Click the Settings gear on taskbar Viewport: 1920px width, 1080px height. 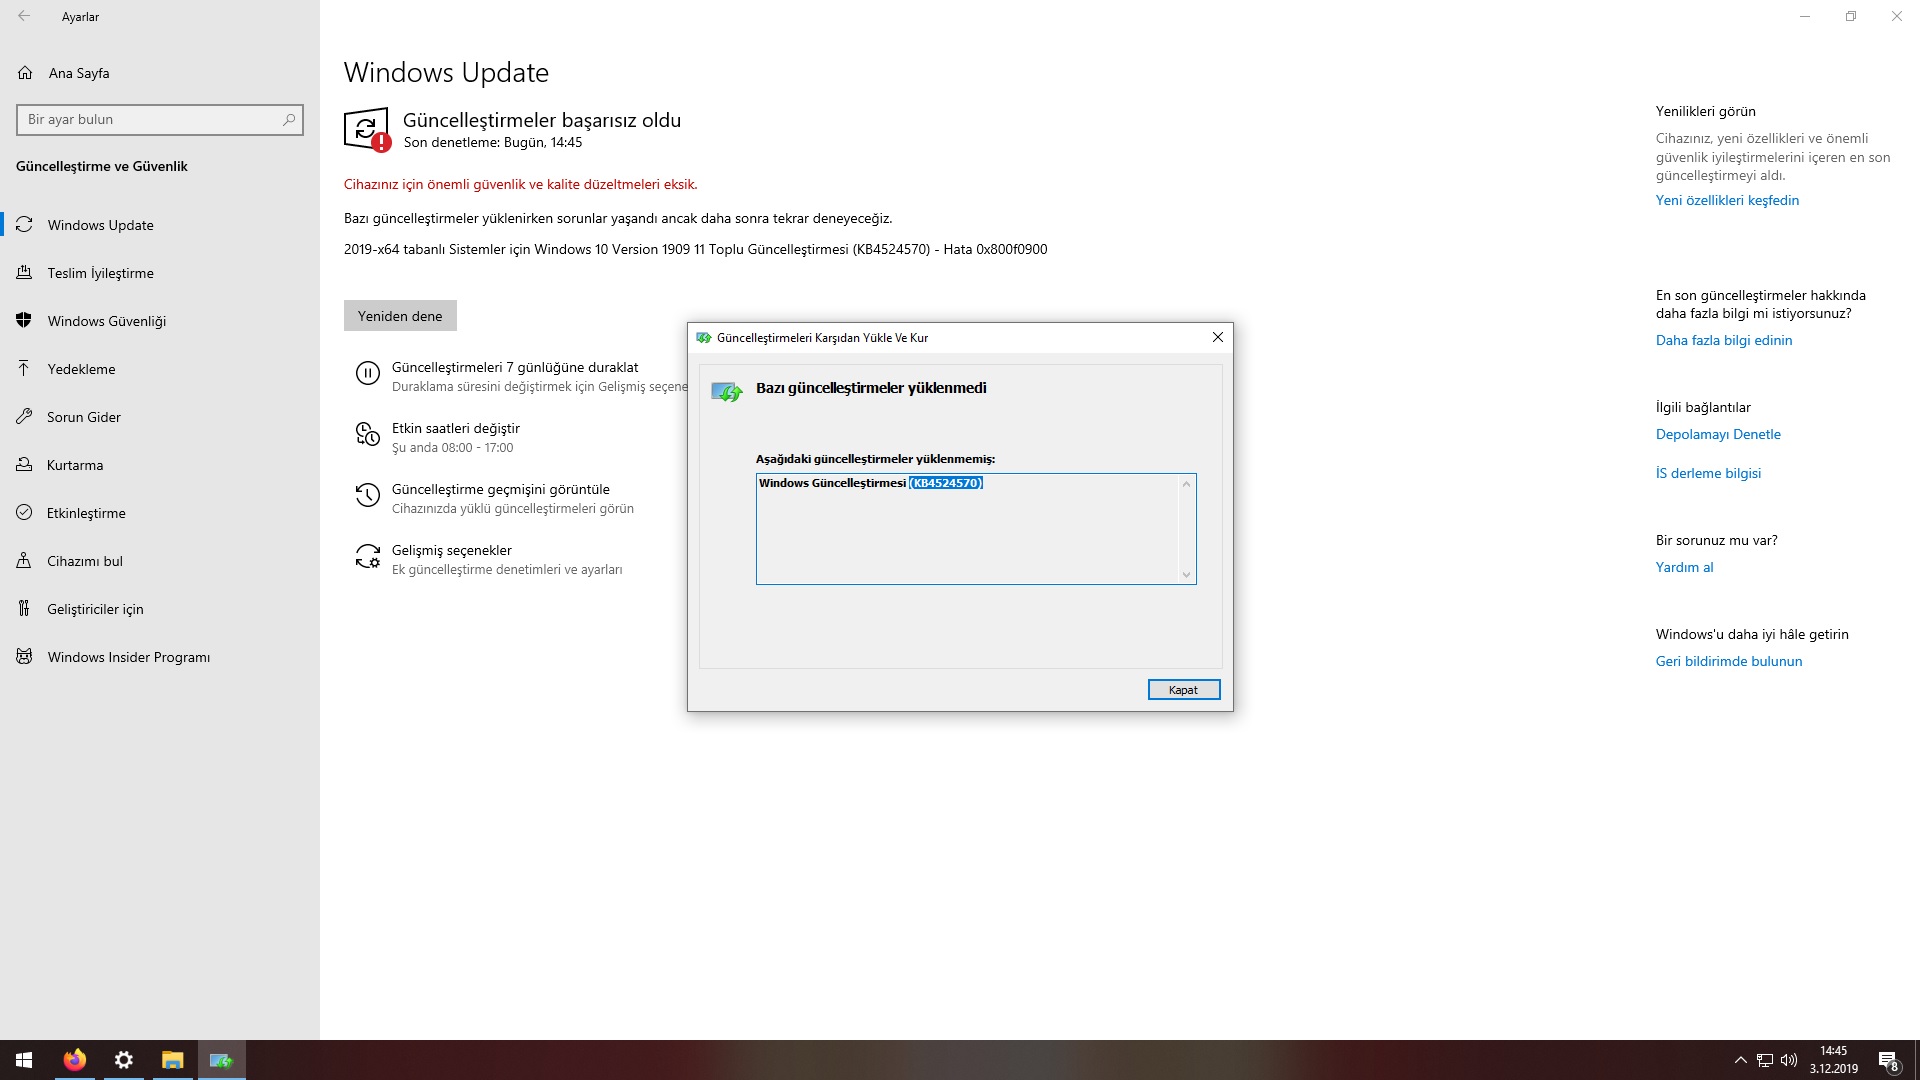pyautogui.click(x=124, y=1060)
